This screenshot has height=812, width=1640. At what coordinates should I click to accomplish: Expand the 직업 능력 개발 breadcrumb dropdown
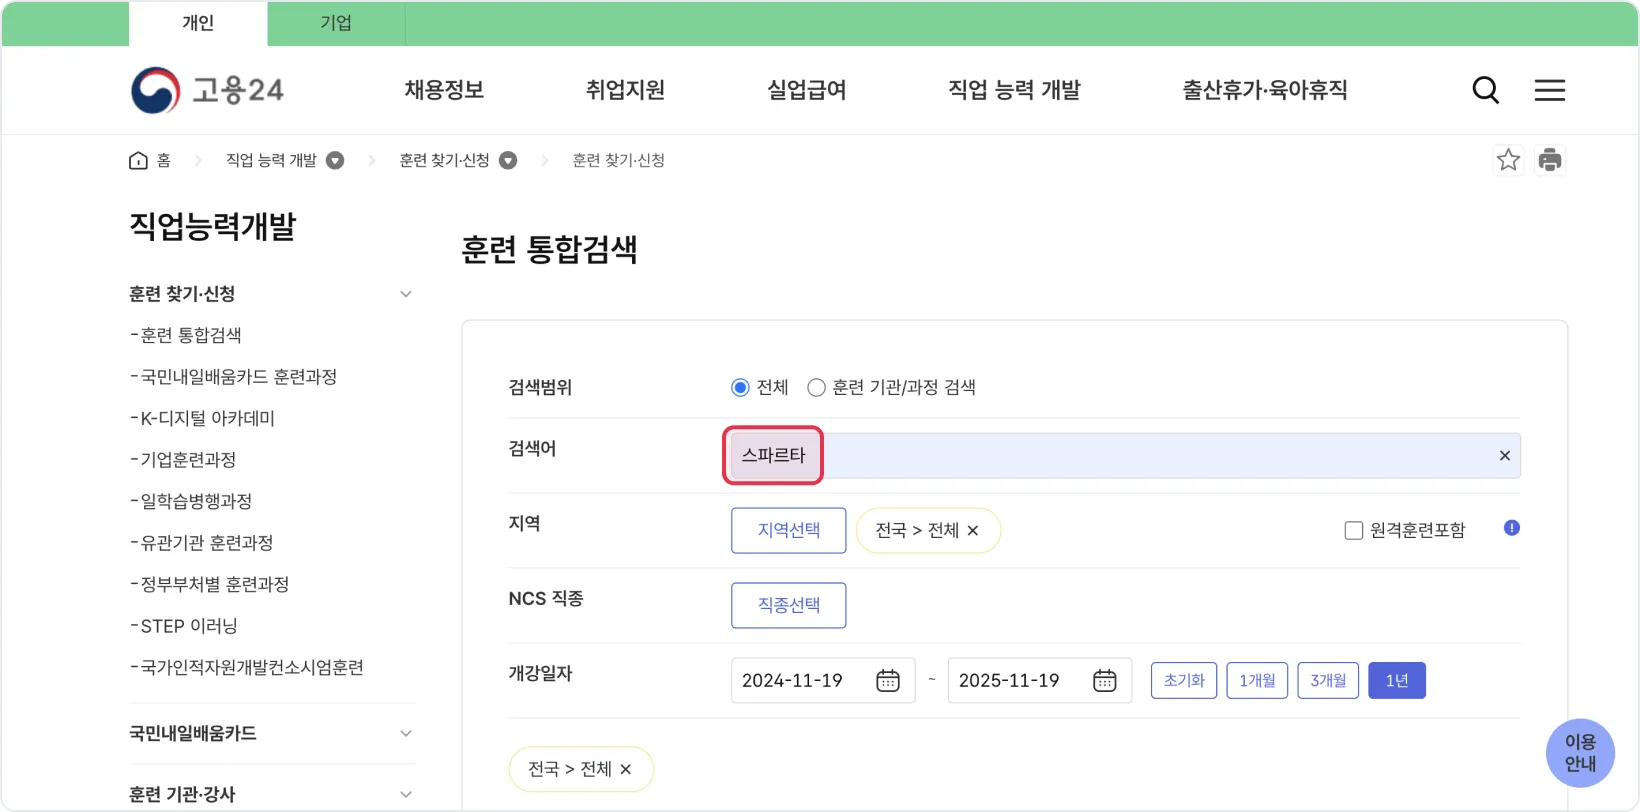(335, 161)
